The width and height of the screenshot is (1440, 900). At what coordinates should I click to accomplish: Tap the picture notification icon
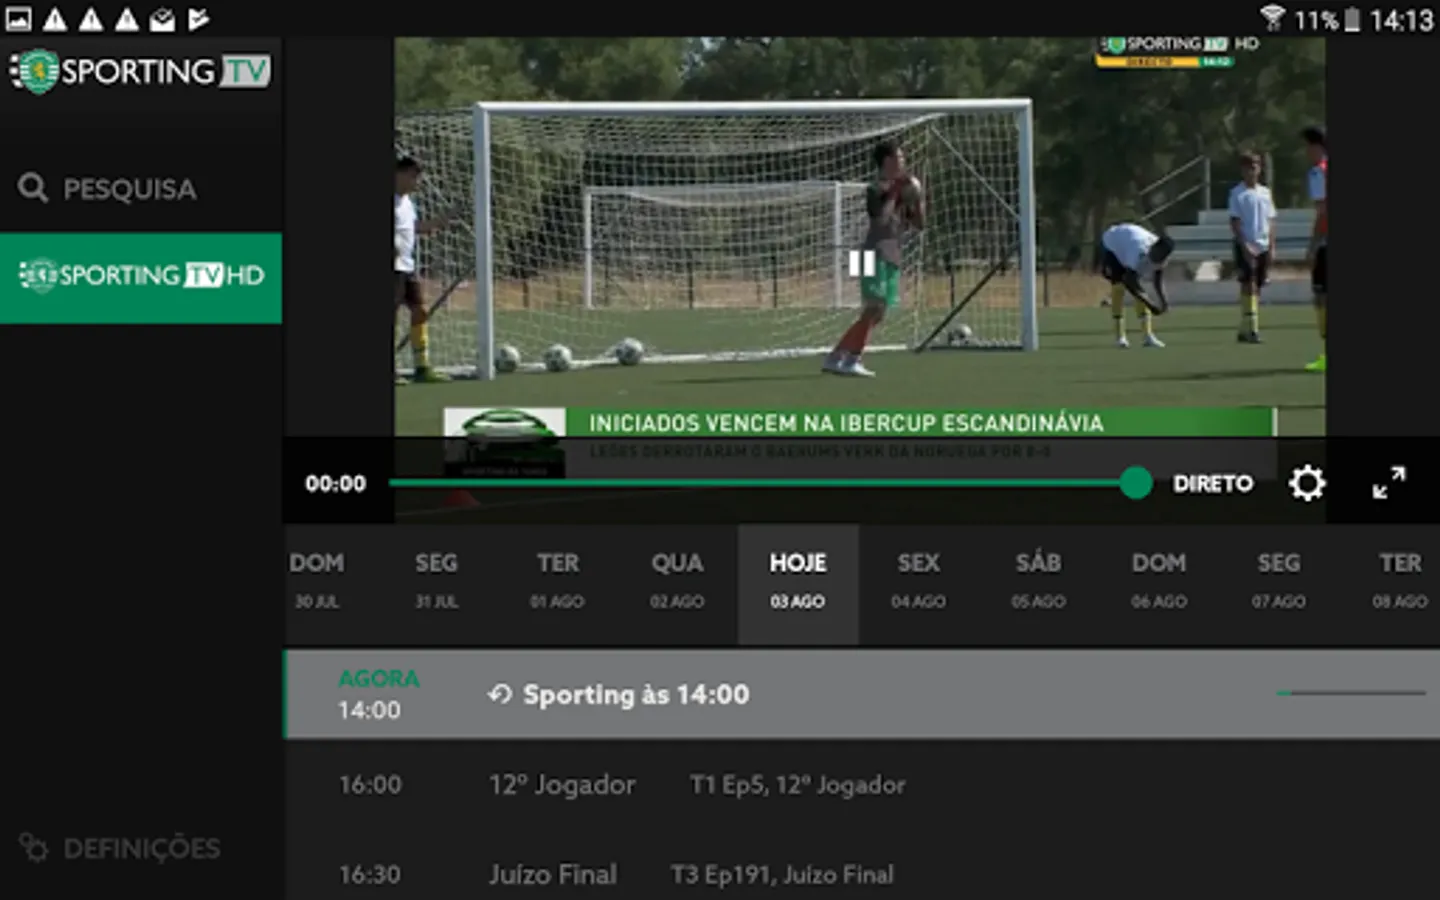pos(18,18)
